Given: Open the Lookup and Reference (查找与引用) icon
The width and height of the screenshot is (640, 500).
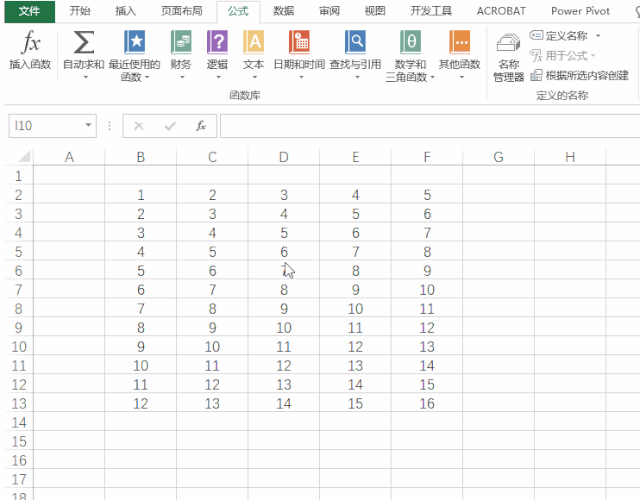Looking at the screenshot, I should (355, 42).
